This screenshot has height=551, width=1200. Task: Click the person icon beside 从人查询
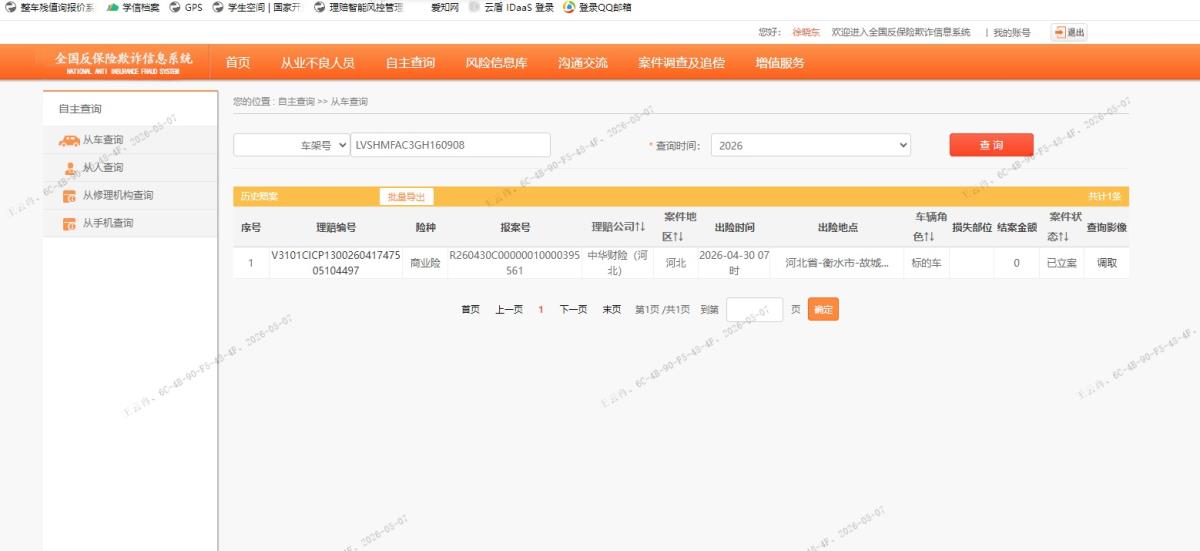point(70,168)
